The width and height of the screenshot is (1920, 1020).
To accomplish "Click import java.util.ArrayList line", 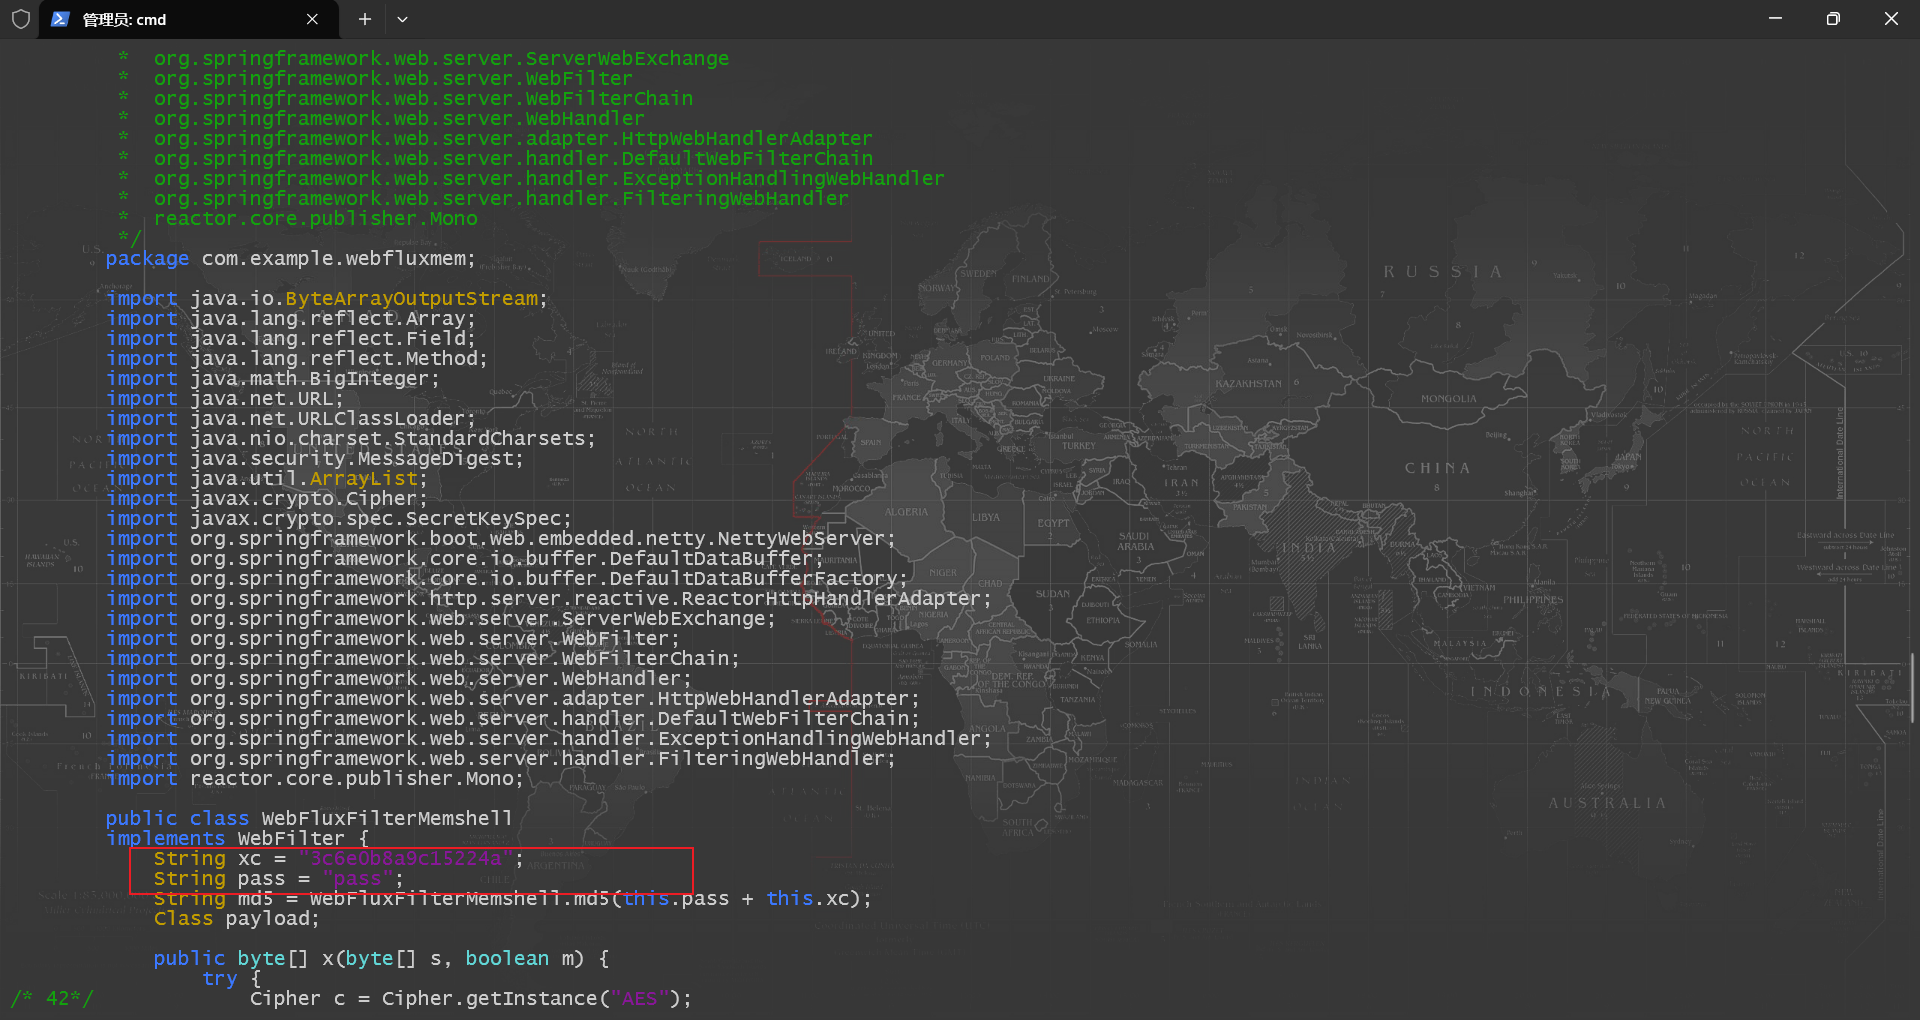I will click(267, 479).
